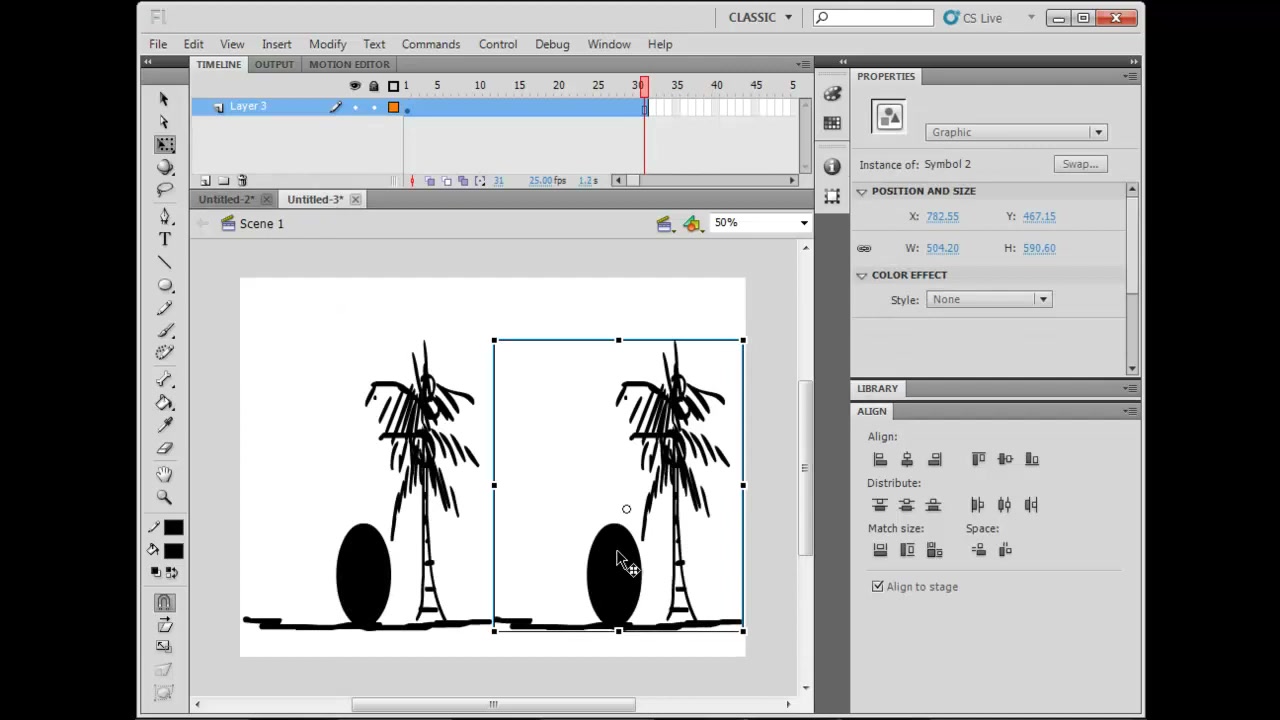Toggle Layer 3 outline color square
Image resolution: width=1280 pixels, height=720 pixels.
coord(393,107)
